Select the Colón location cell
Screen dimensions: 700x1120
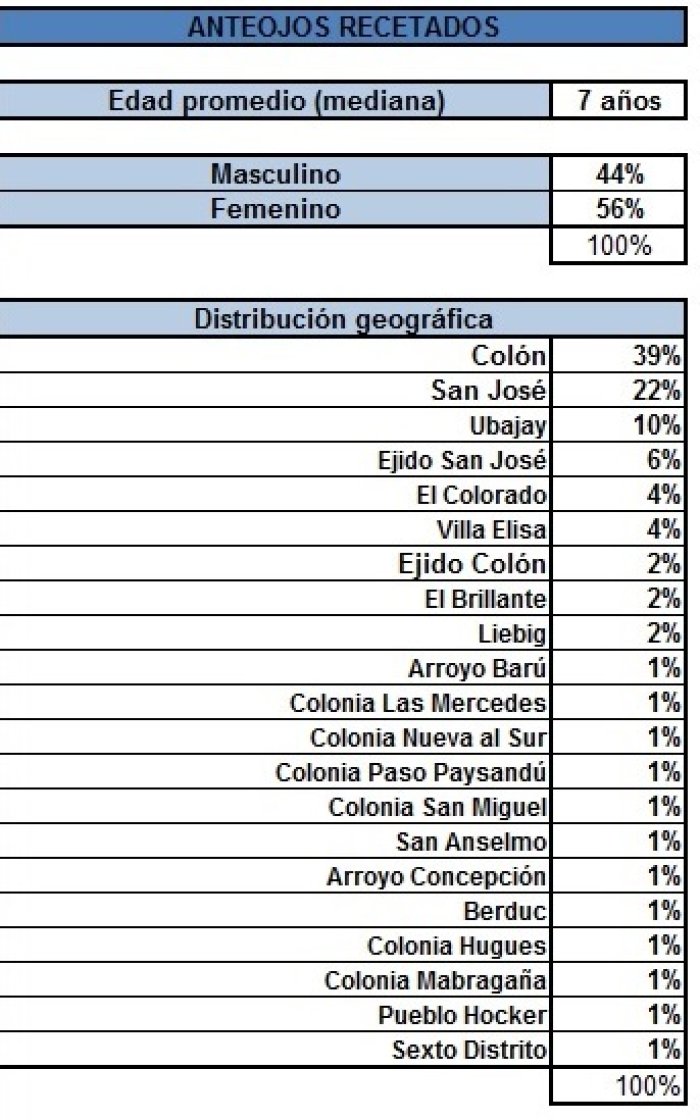click(276, 355)
